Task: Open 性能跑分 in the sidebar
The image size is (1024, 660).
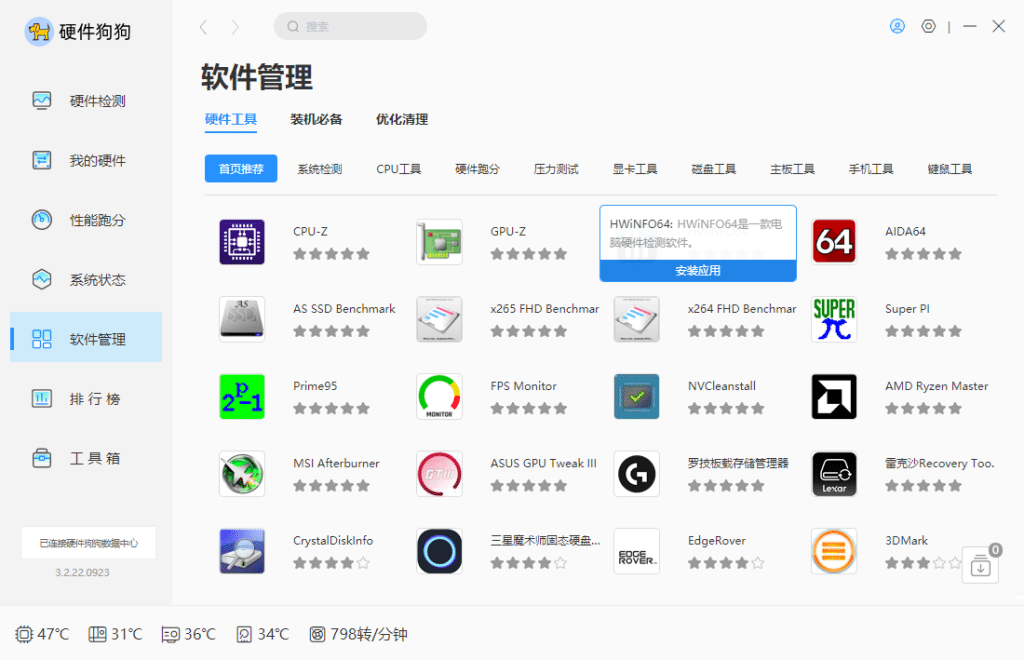Action: pyautogui.click(x=86, y=219)
